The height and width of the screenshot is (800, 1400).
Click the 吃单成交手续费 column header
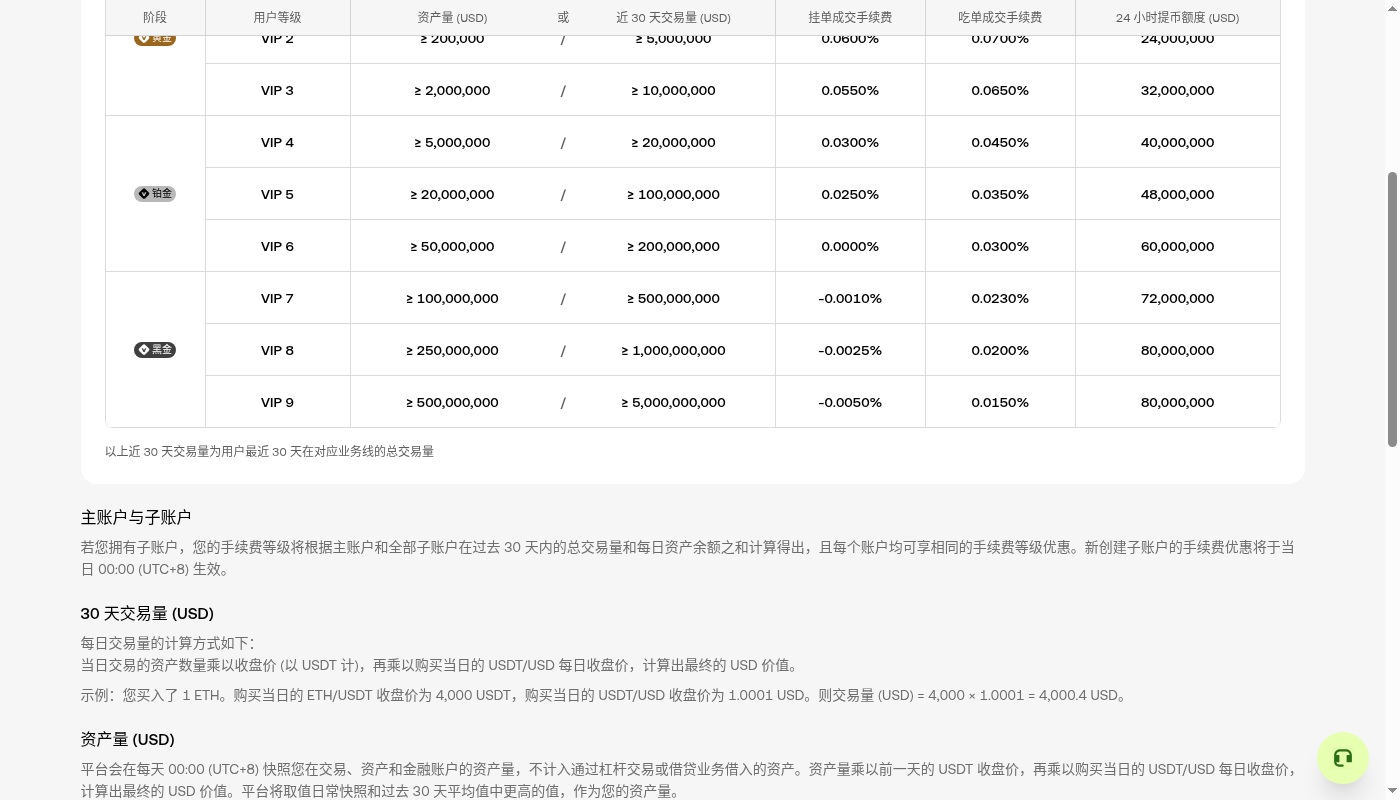pyautogui.click(x=1000, y=18)
